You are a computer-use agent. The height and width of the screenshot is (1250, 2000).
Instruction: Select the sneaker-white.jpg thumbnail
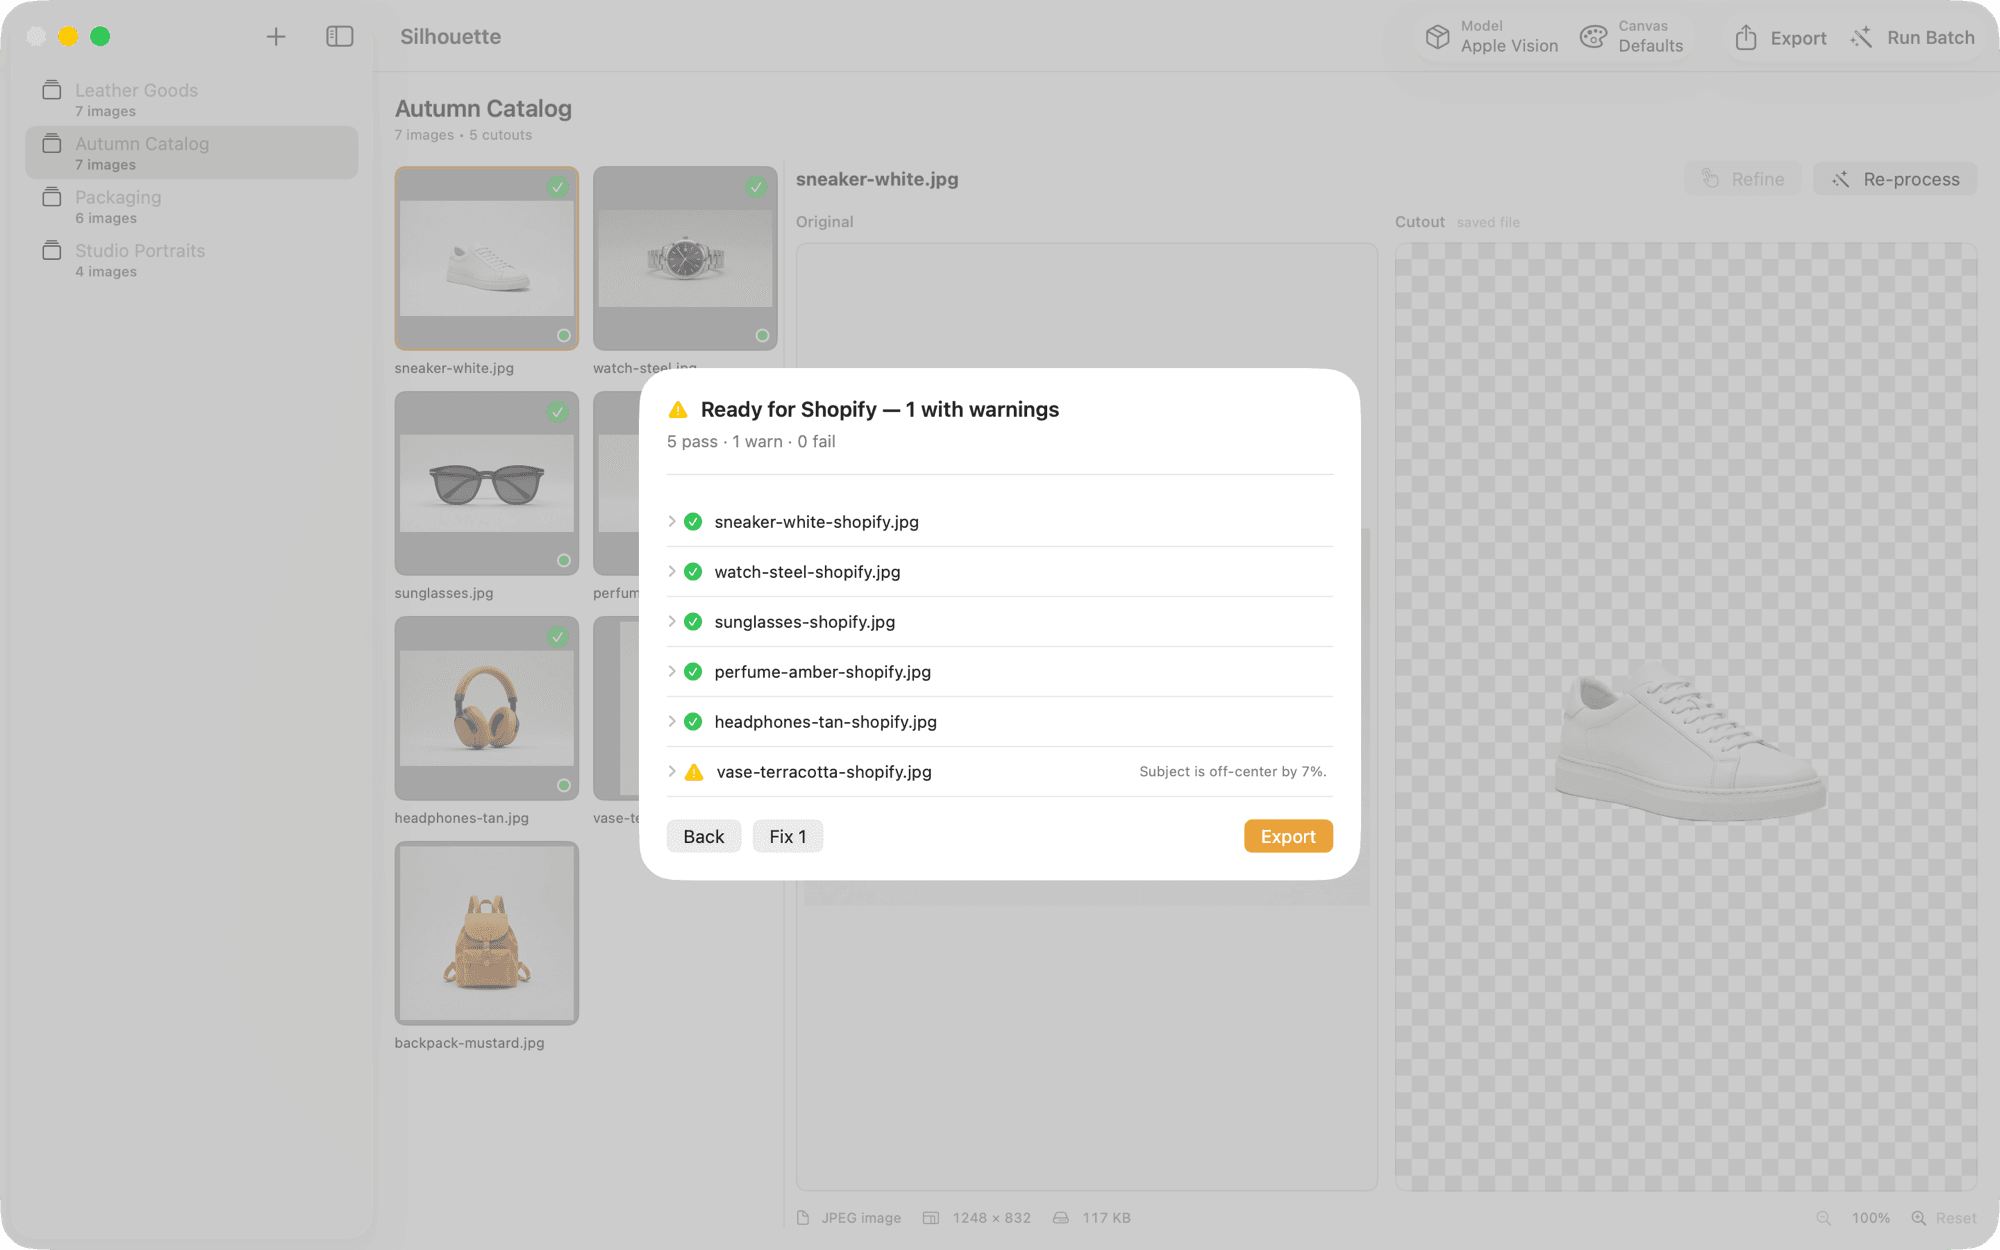pos(487,258)
